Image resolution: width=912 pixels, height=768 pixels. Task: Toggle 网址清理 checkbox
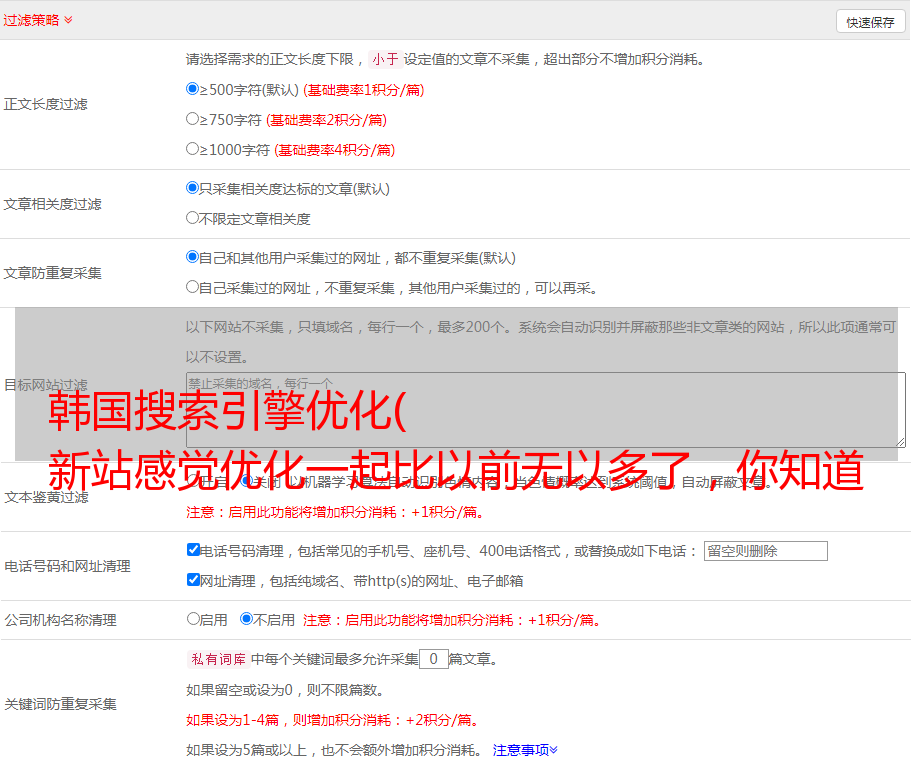[193, 579]
